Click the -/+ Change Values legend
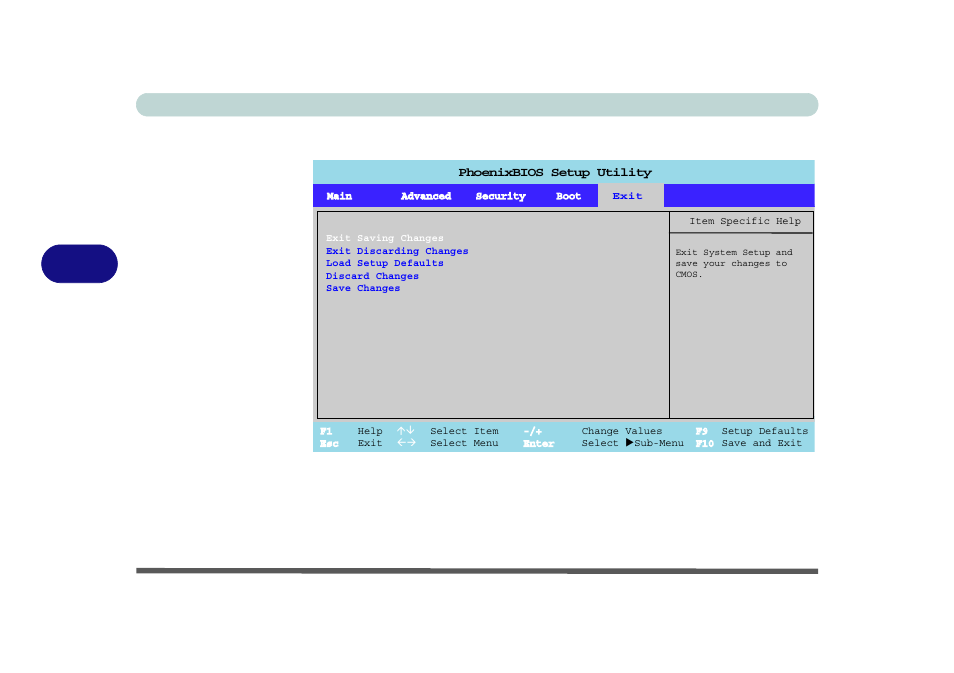 tap(592, 431)
